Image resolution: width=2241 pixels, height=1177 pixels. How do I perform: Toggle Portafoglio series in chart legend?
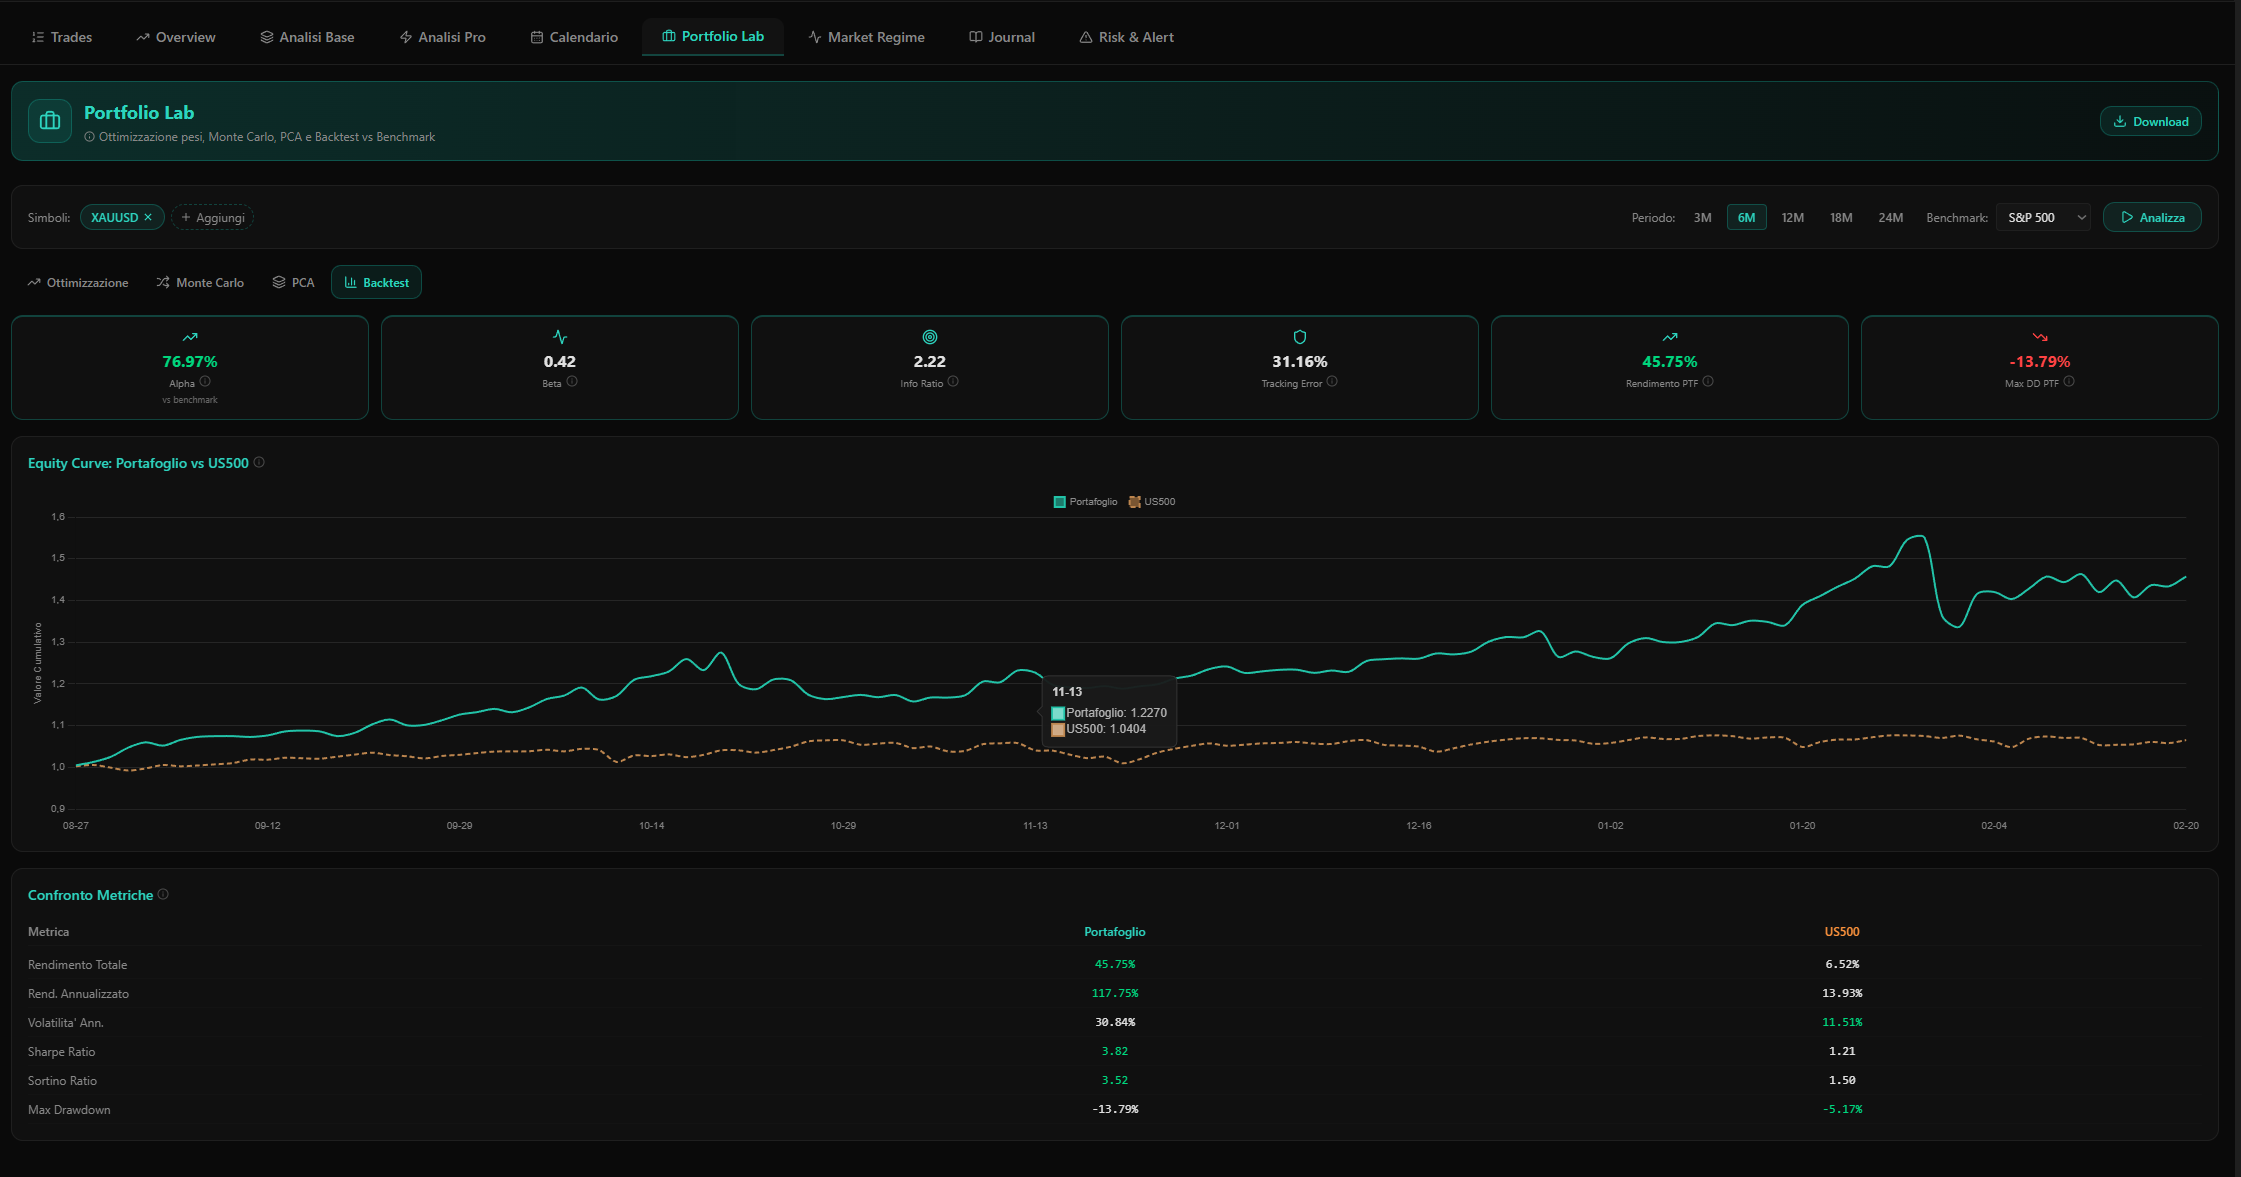(1085, 502)
